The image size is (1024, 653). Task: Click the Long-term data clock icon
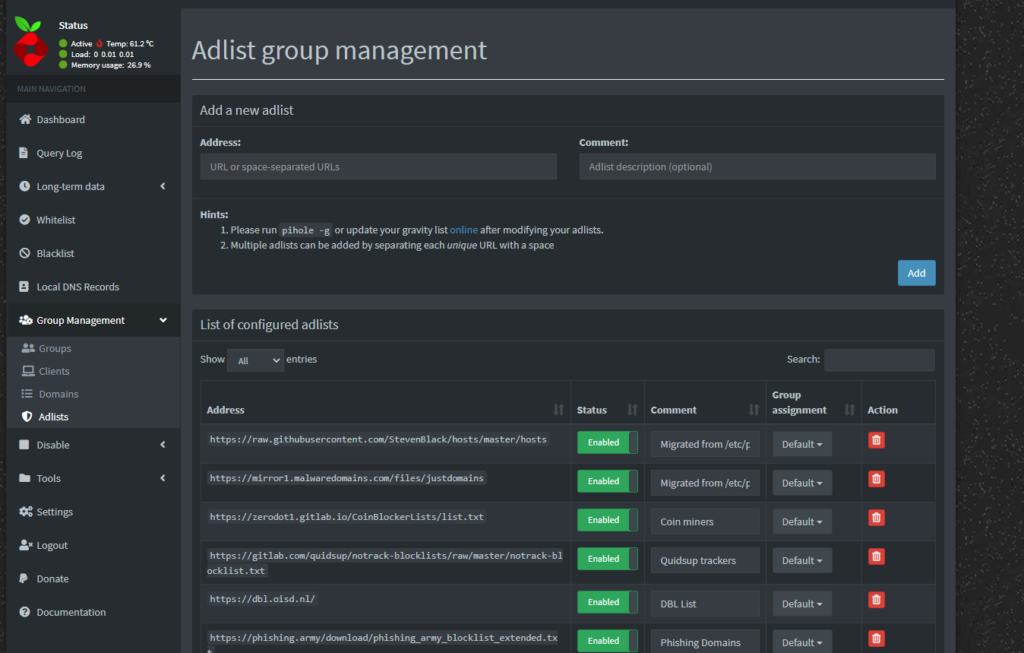click(24, 186)
